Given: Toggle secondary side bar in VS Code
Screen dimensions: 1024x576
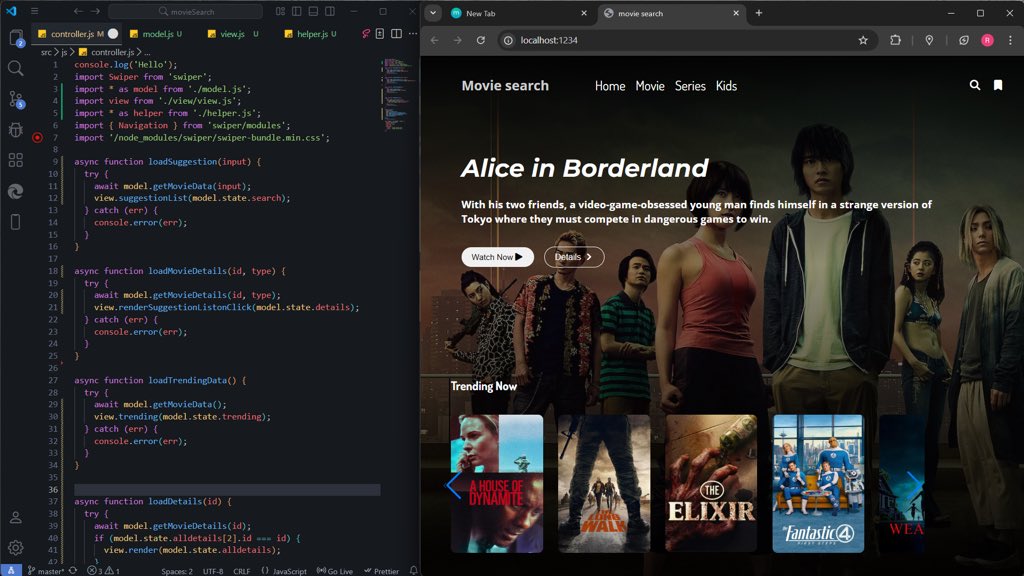Looking at the screenshot, I should point(330,11).
